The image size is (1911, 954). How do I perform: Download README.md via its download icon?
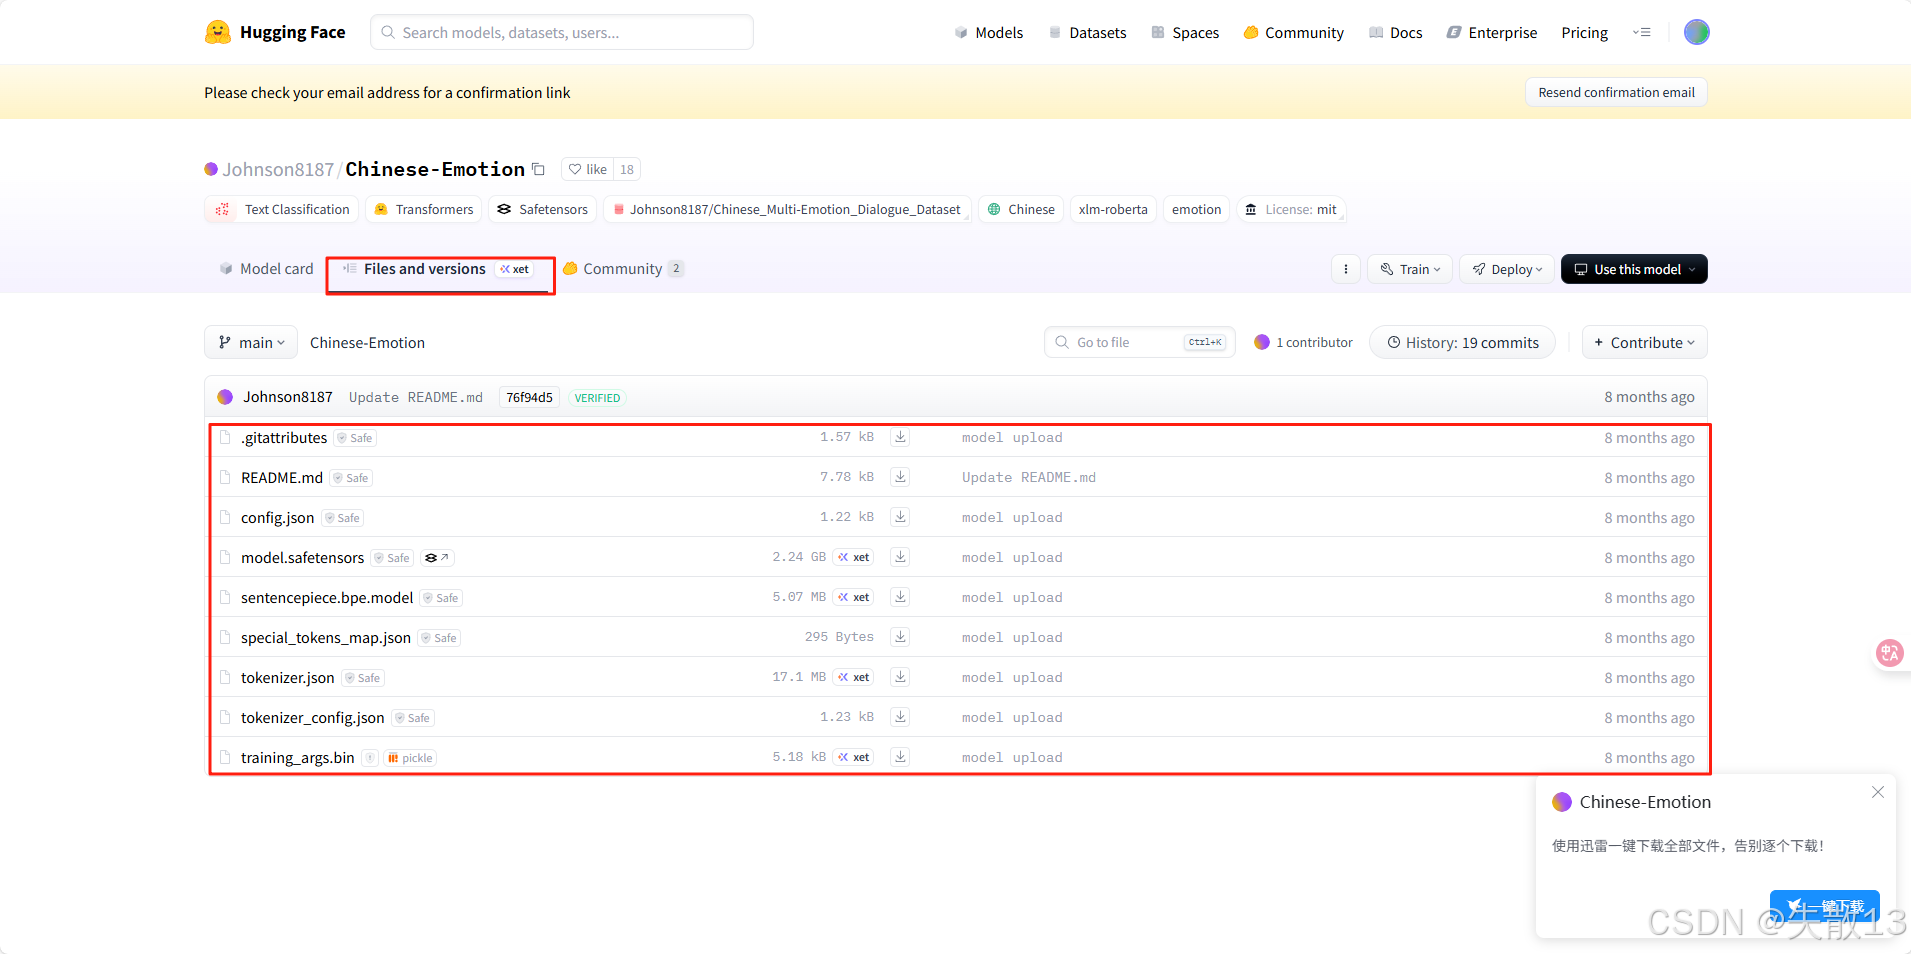(x=900, y=477)
